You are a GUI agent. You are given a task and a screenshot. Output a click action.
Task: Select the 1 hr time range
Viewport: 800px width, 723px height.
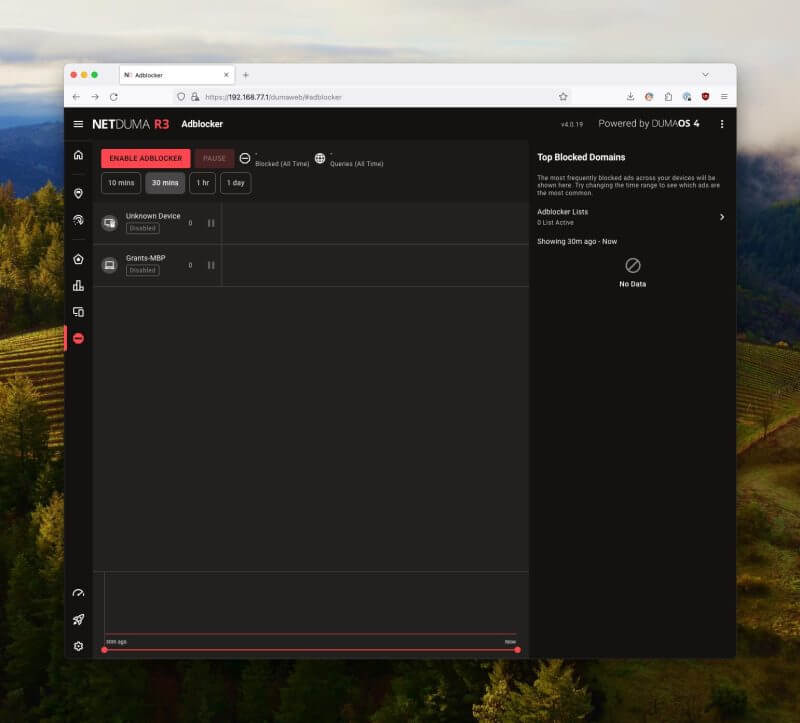click(203, 183)
